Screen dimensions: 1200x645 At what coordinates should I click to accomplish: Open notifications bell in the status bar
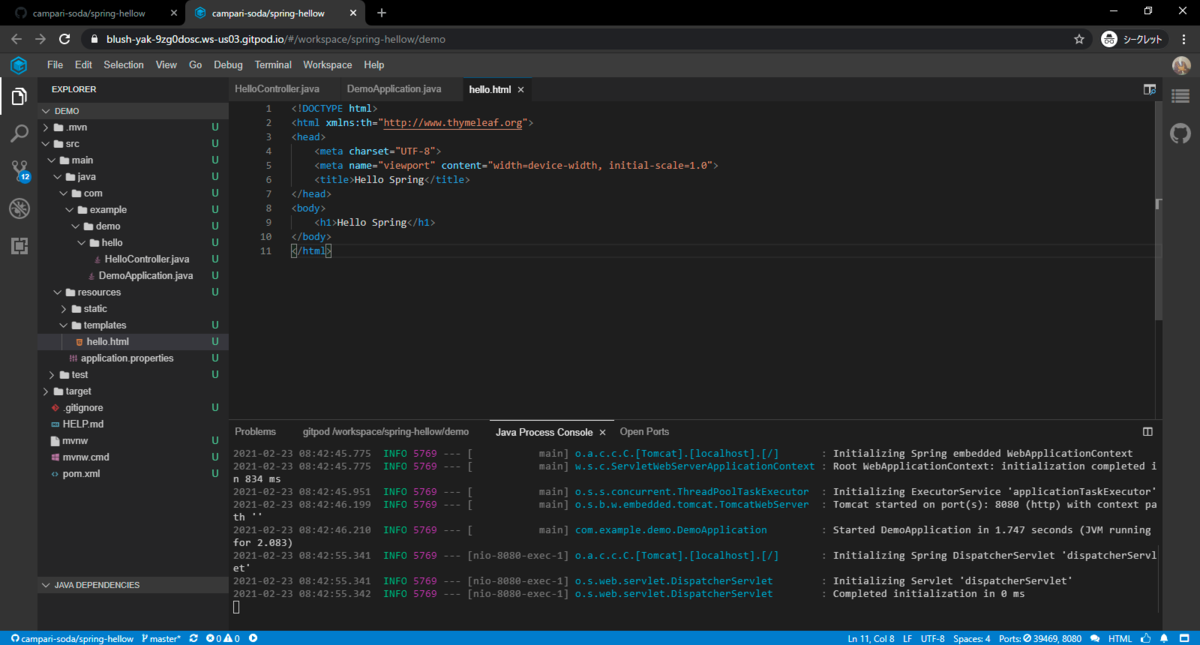tap(1164, 638)
